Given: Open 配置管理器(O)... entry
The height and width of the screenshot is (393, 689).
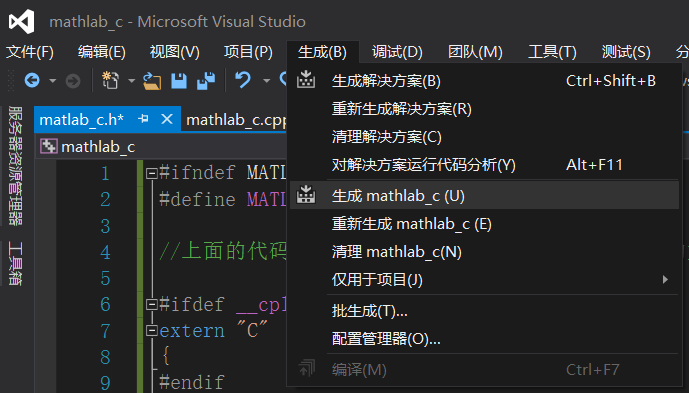Looking at the screenshot, I should 484,339.
